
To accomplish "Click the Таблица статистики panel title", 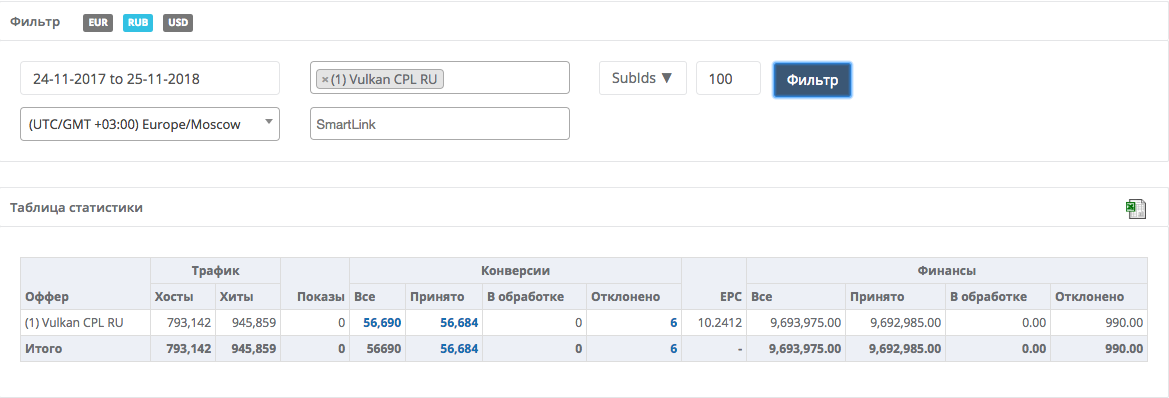I will [76, 208].
